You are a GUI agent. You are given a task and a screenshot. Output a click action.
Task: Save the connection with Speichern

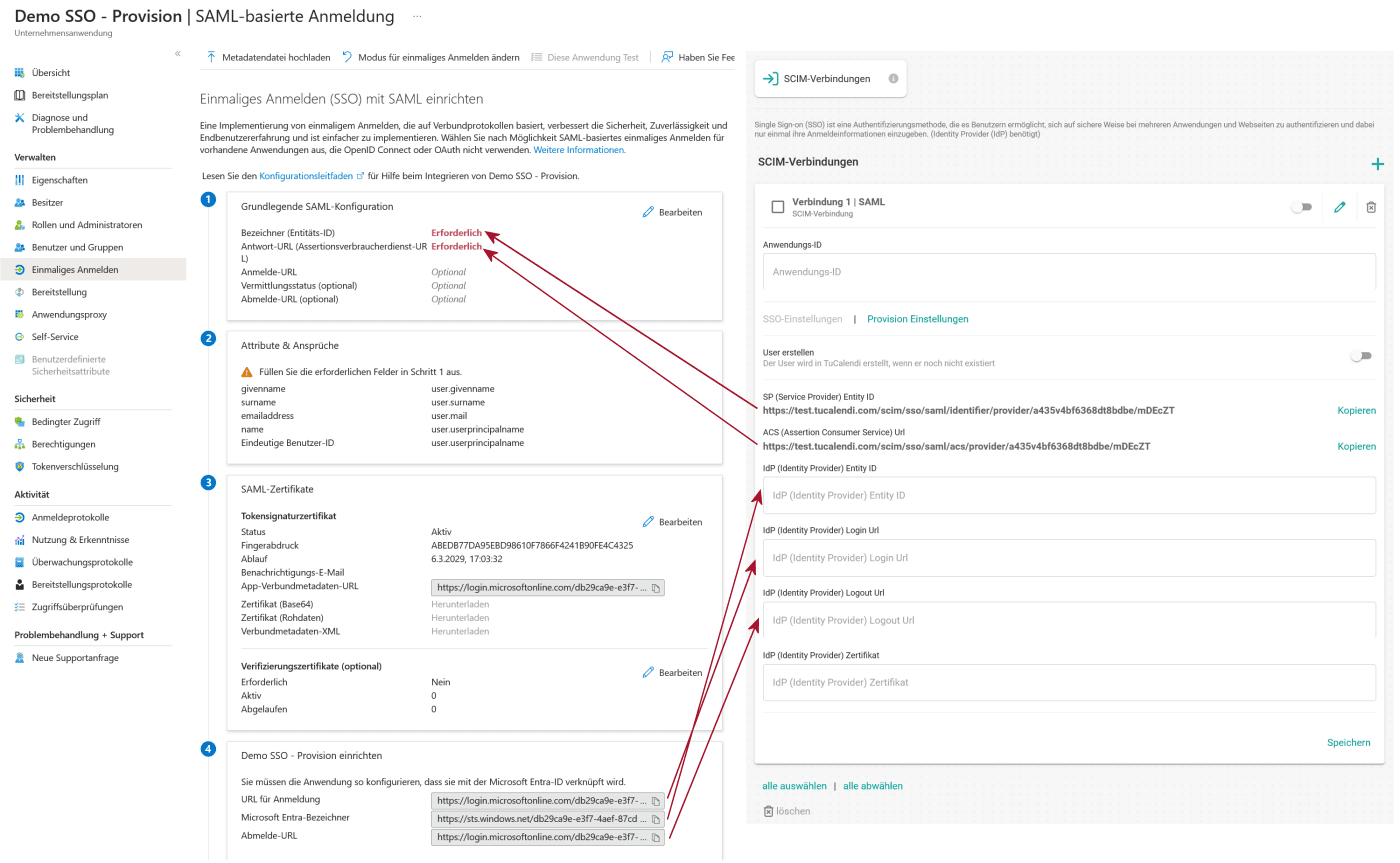(1349, 742)
